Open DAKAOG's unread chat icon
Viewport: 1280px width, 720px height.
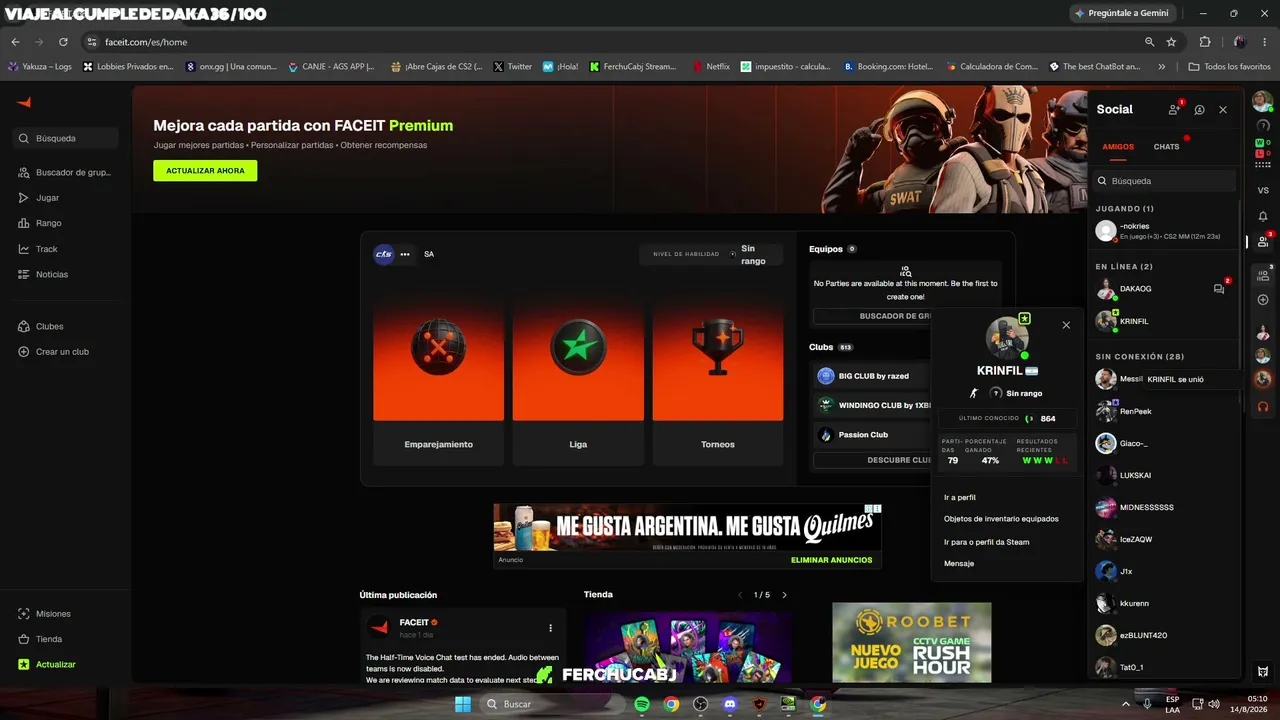[1219, 289]
